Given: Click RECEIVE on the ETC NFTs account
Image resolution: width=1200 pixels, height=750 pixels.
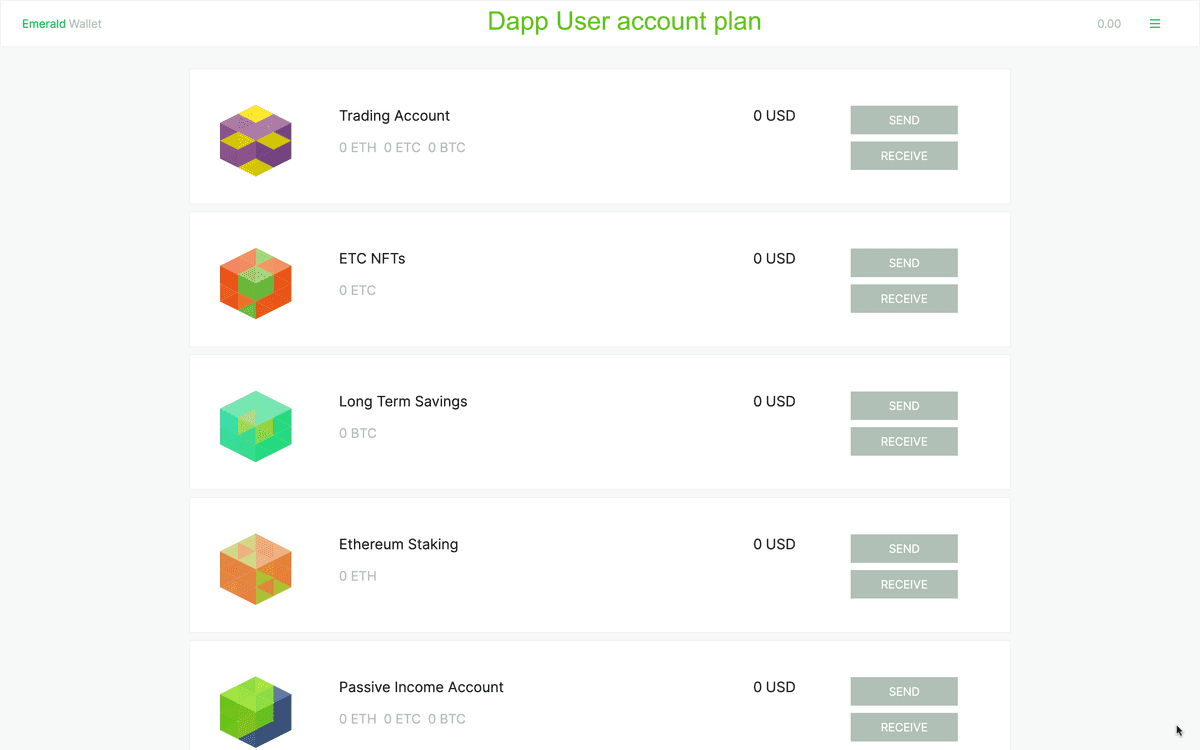Looking at the screenshot, I should click(903, 298).
